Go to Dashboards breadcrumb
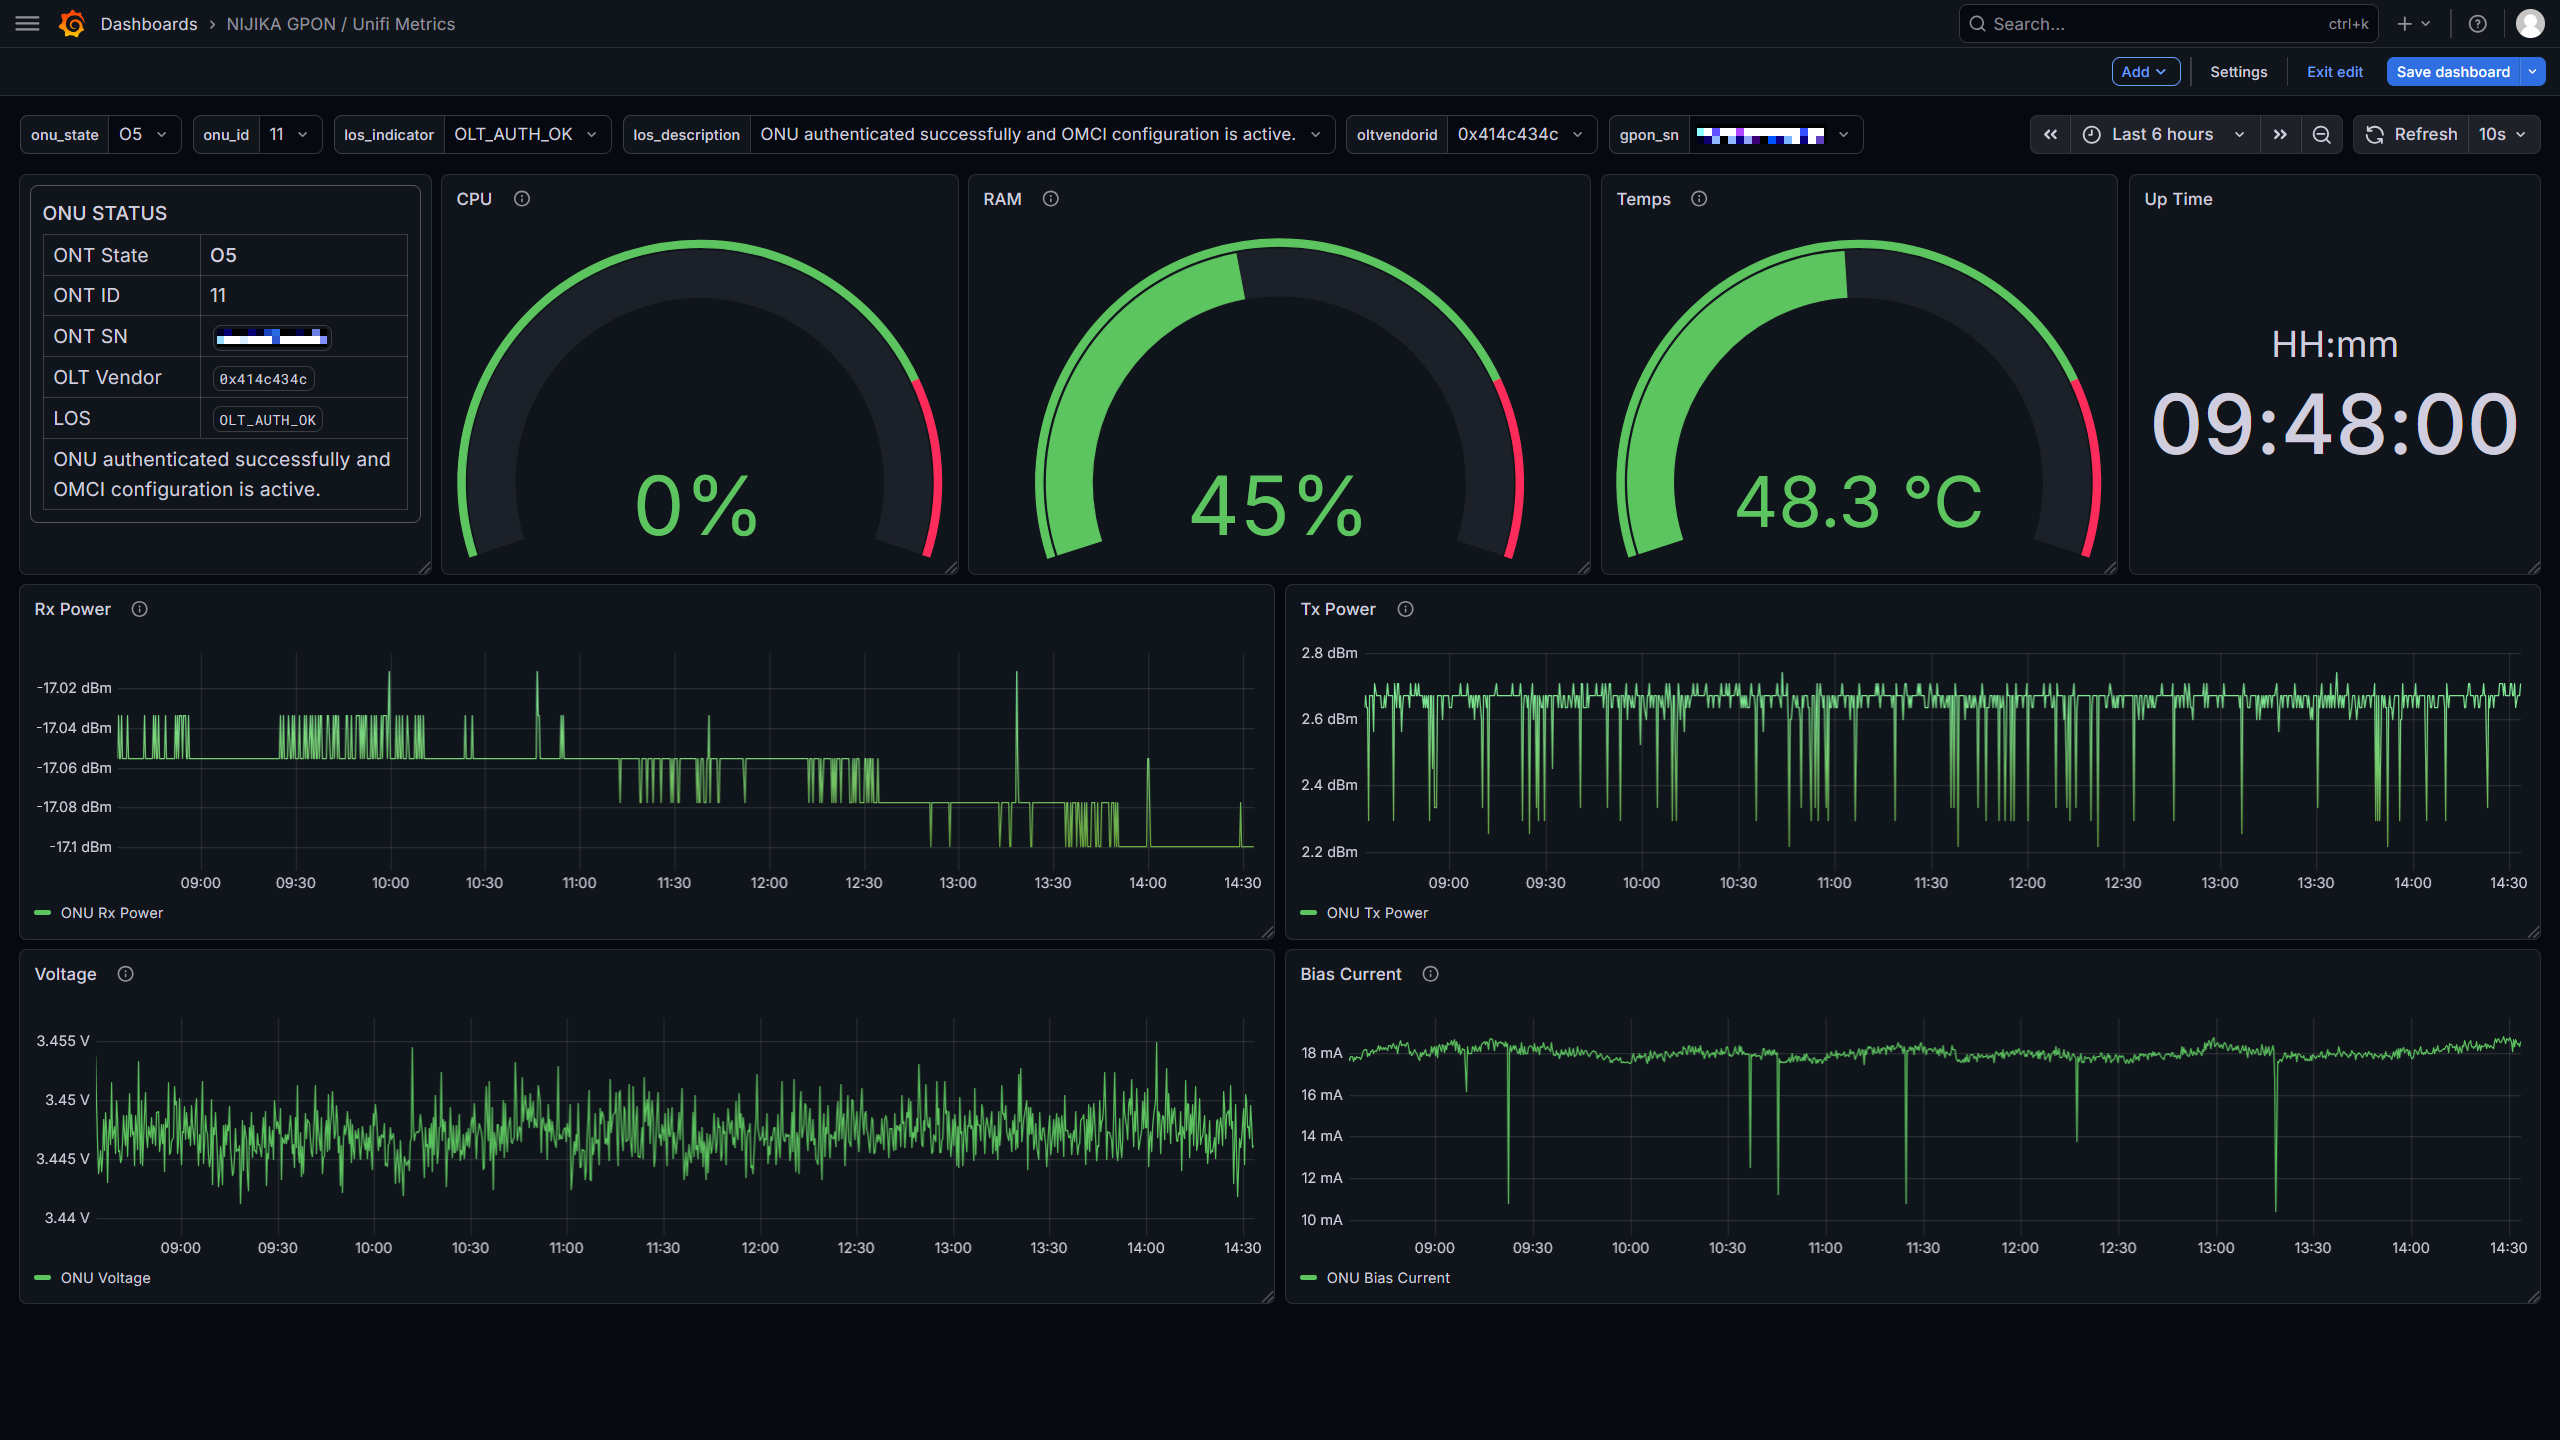The height and width of the screenshot is (1440, 2560). (x=148, y=23)
